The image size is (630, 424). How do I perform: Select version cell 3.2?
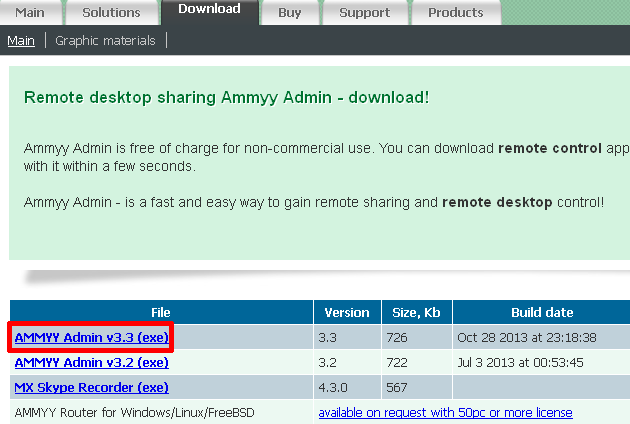click(347, 363)
